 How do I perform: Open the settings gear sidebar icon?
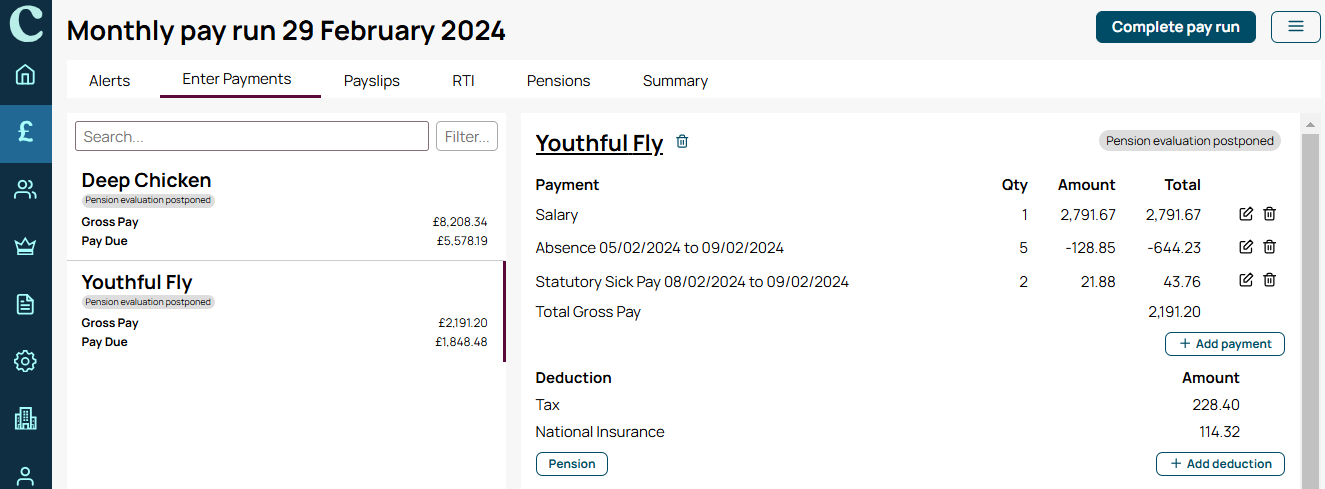(26, 361)
